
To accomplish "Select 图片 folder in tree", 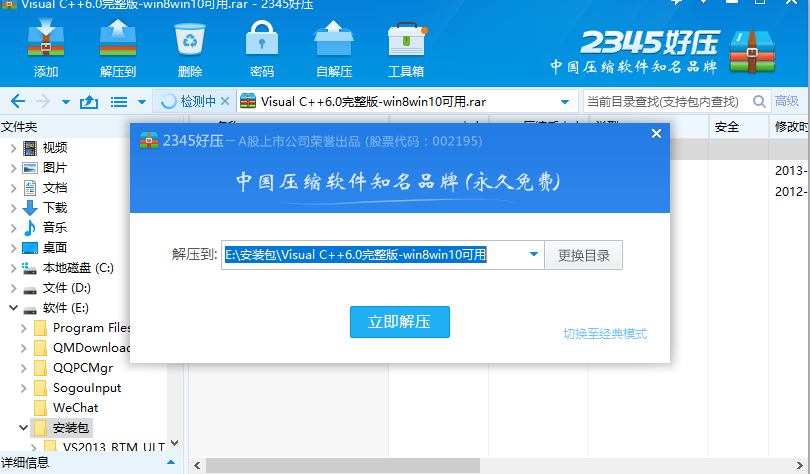I will (x=55, y=168).
